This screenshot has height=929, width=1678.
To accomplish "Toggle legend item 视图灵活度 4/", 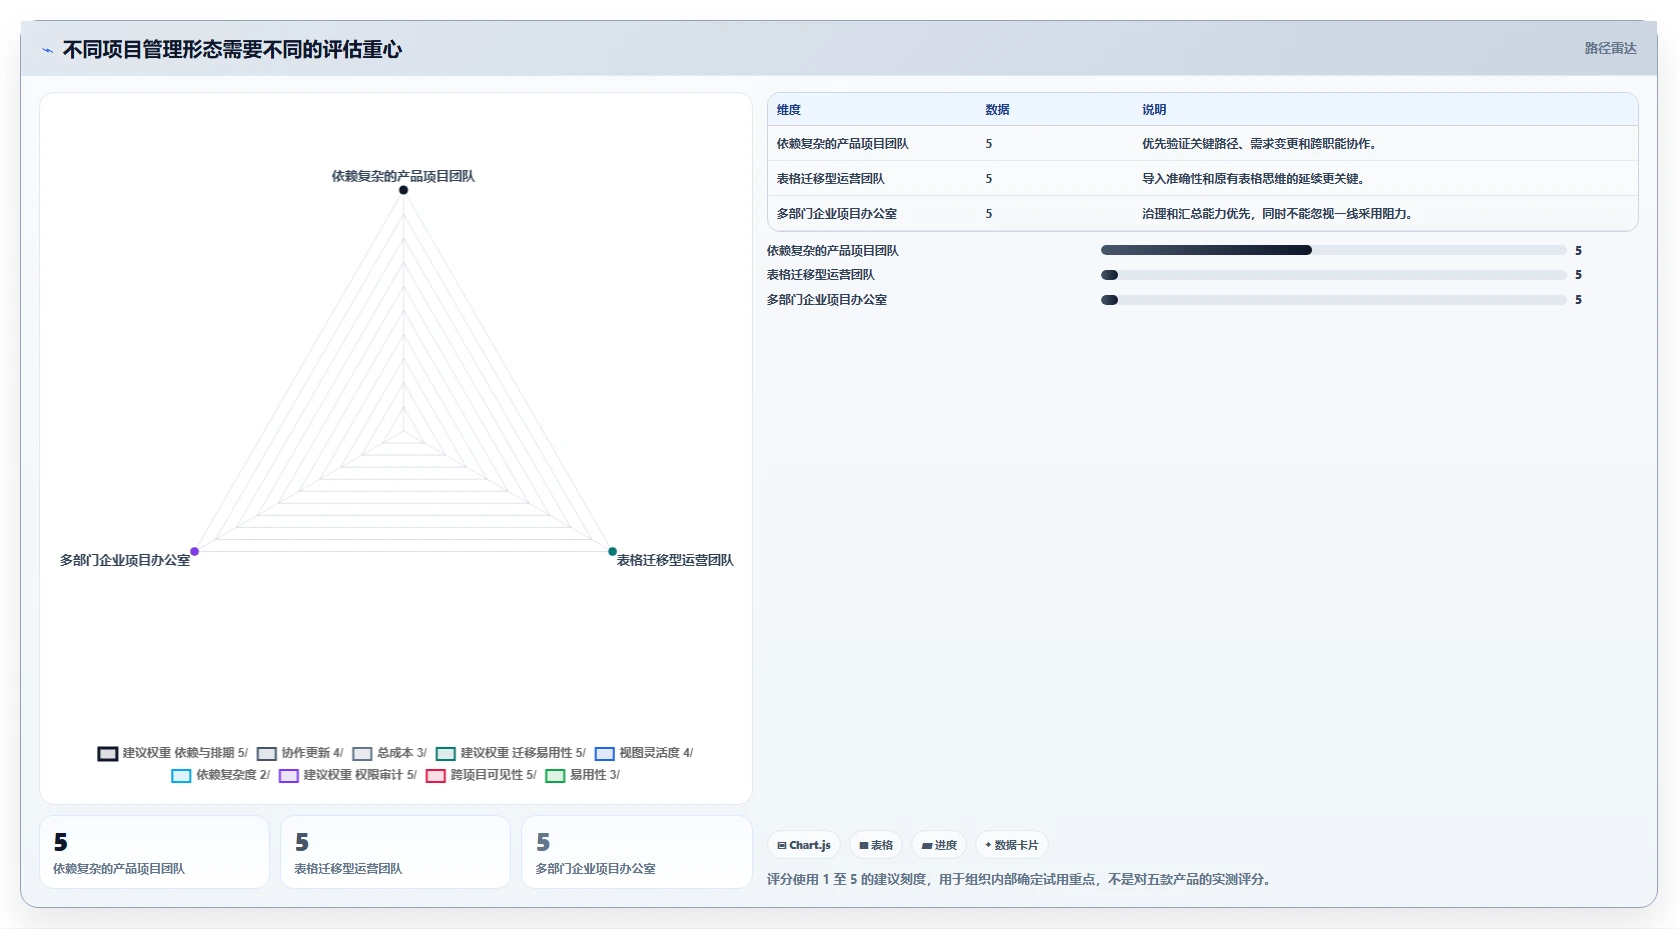I will coord(644,753).
